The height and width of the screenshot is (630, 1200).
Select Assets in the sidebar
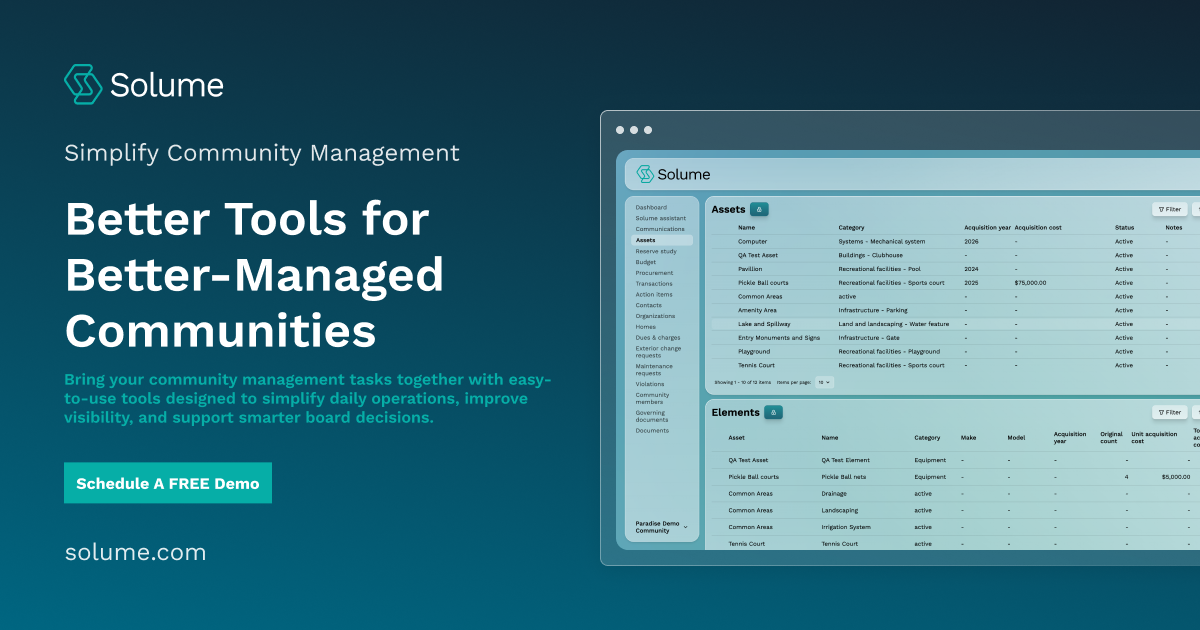[x=662, y=240]
